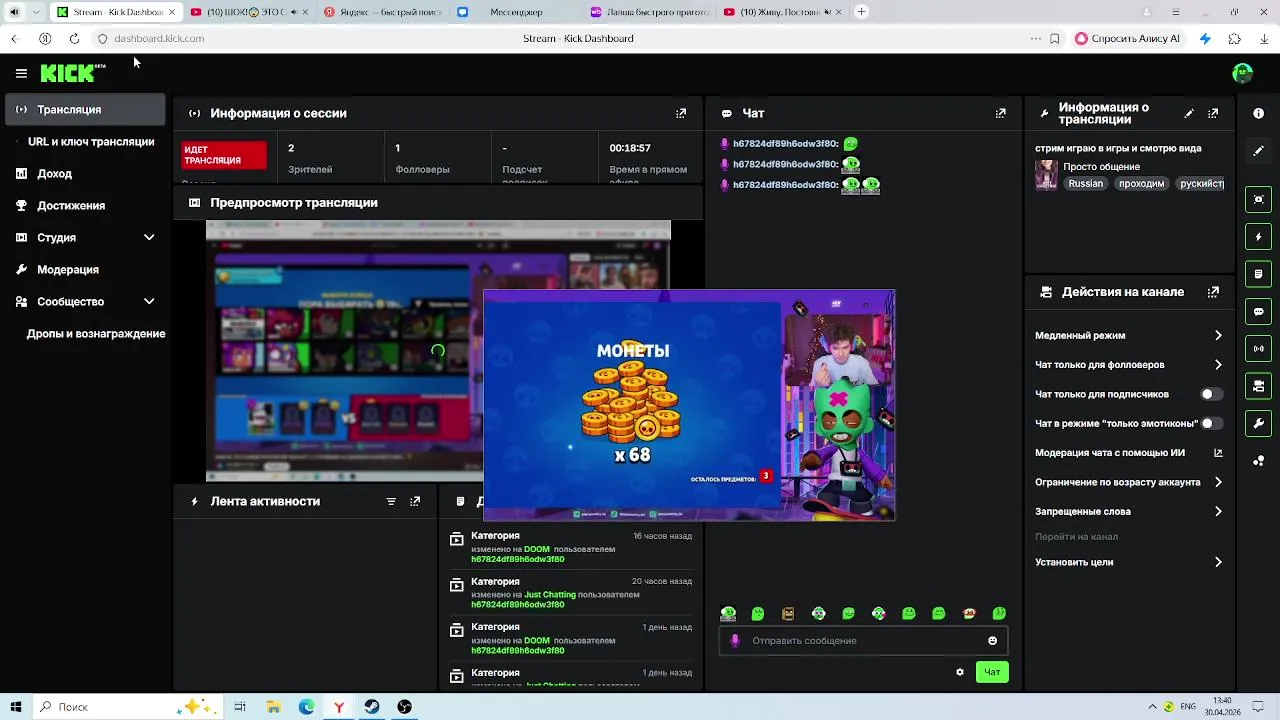Click the Russian language tag
This screenshot has width=1280, height=720.
pos(1085,184)
